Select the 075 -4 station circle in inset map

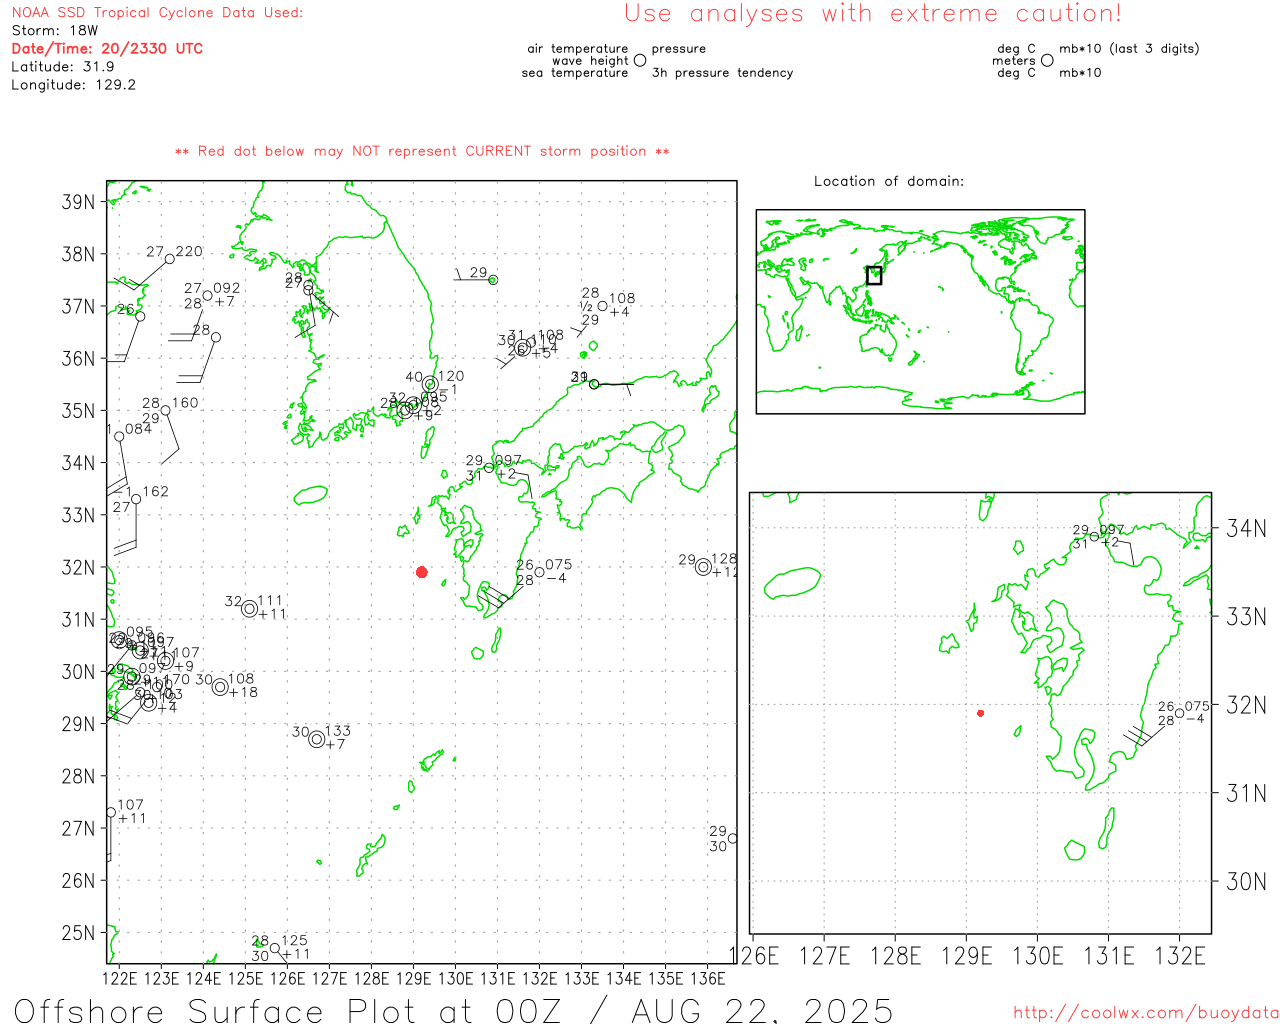coord(1180,713)
